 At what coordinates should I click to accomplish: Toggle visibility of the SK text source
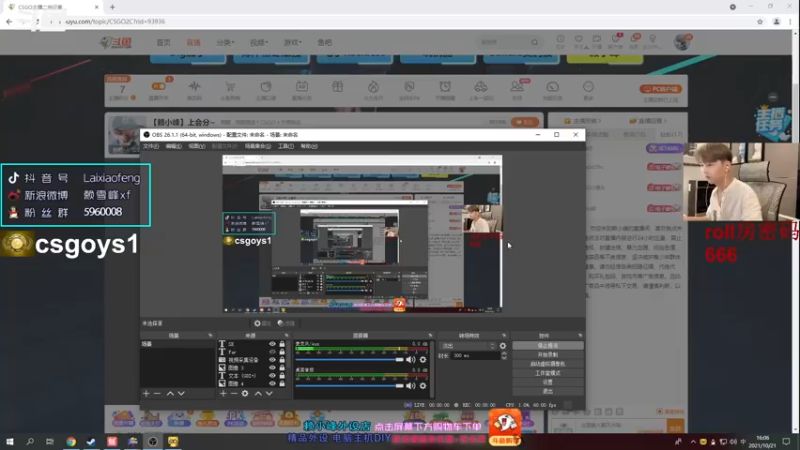coord(272,344)
